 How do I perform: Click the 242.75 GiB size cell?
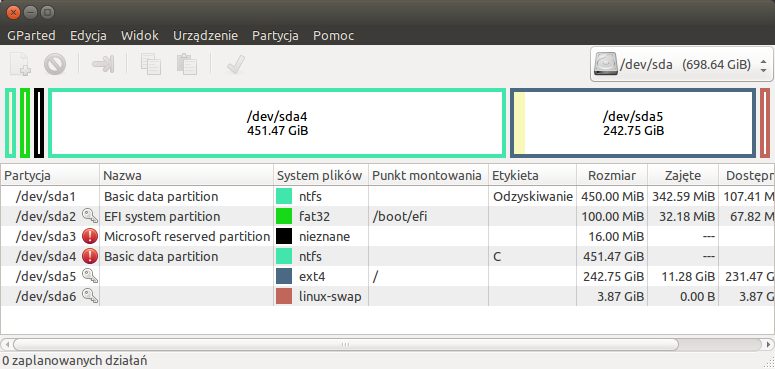[613, 276]
